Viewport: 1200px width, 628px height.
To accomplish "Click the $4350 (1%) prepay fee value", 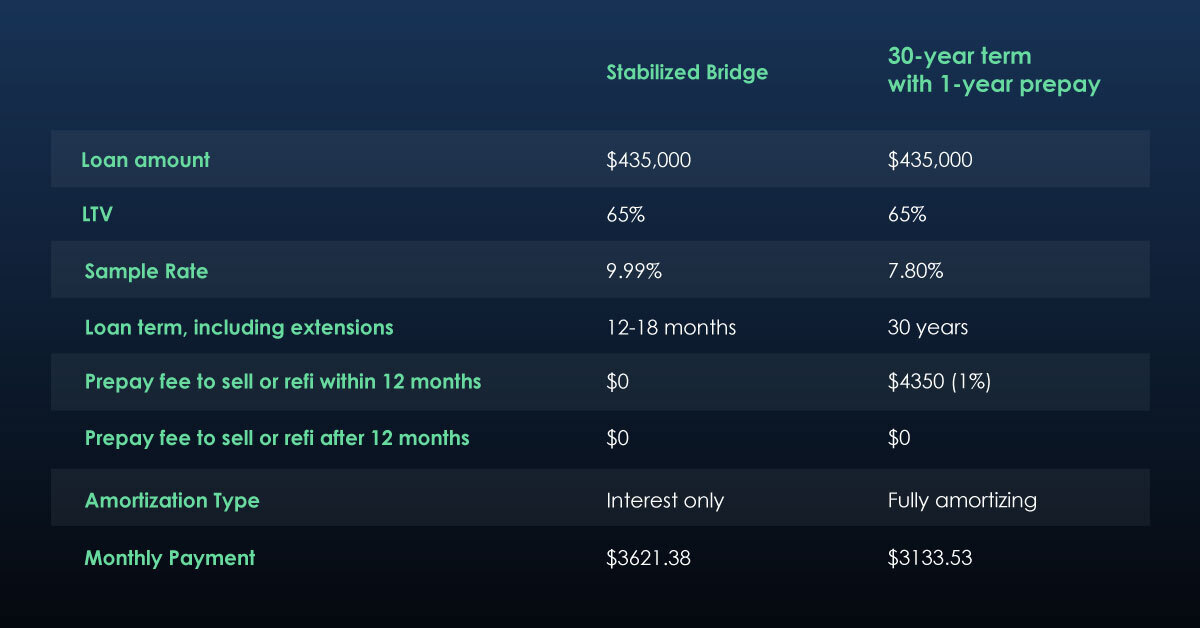I will (x=939, y=382).
